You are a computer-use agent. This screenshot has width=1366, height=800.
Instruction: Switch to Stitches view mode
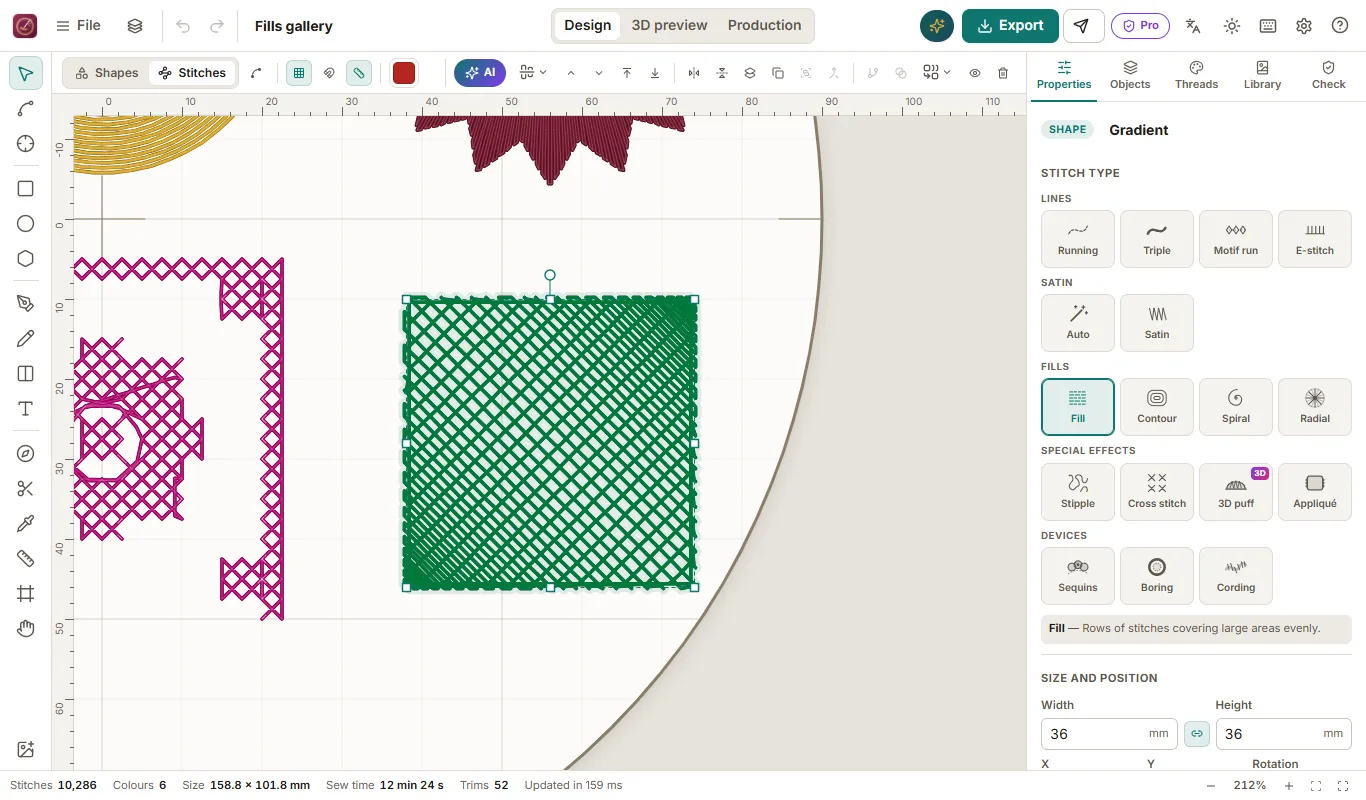192,73
